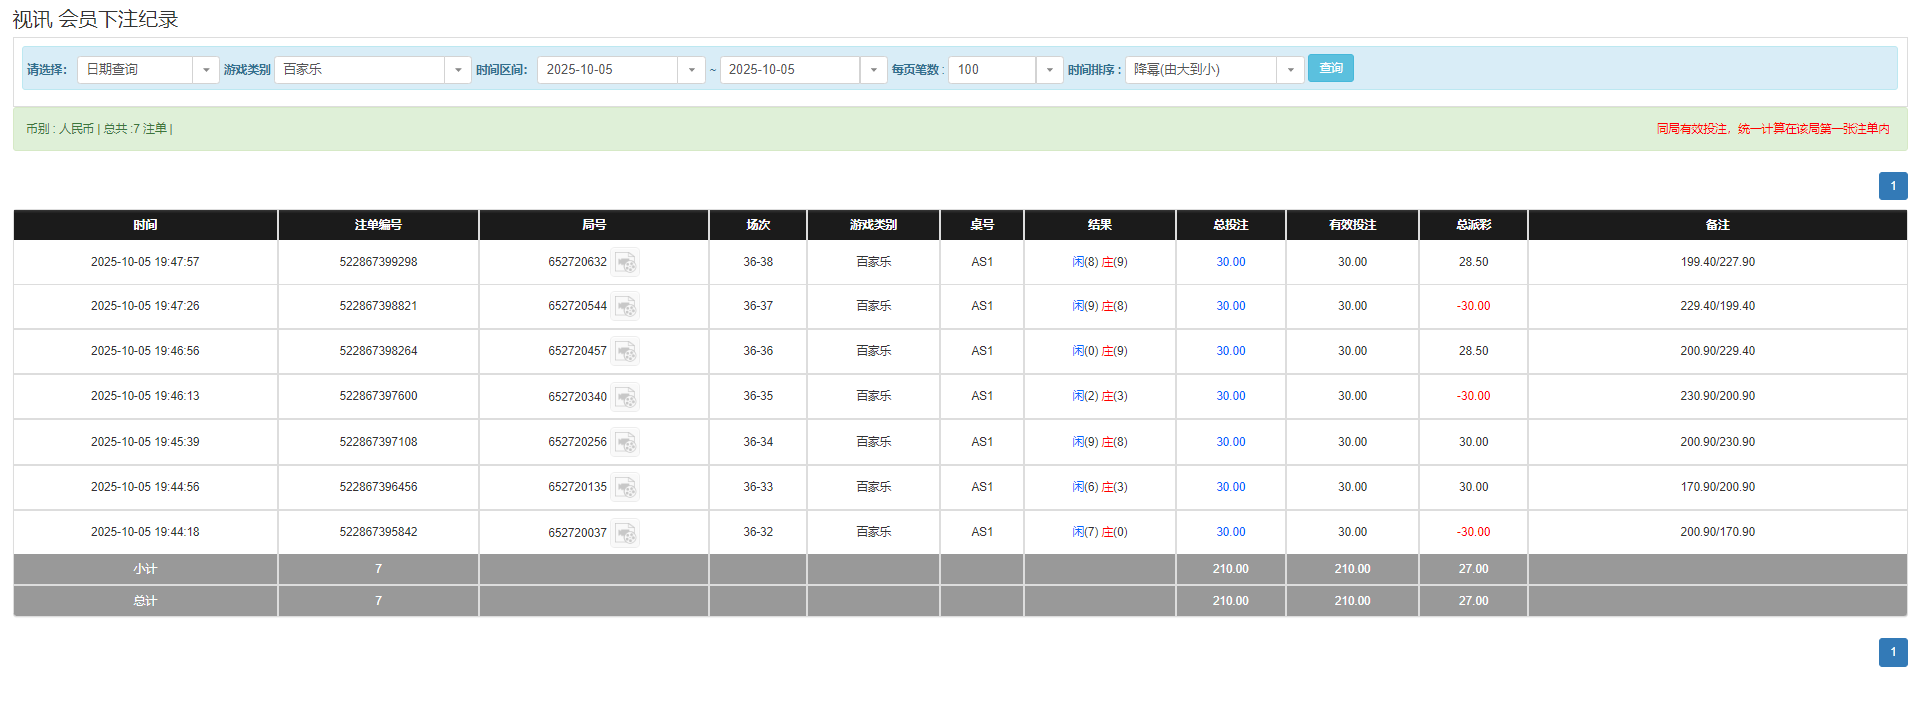Click total bet 30.00 link for 19:47:57 row
The height and width of the screenshot is (720, 1919).
1230,262
